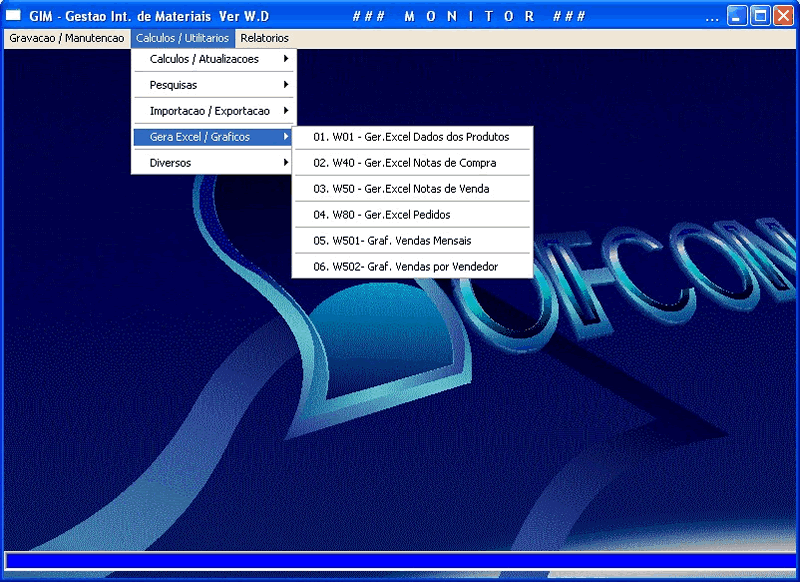Viewport: 800px width, 582px height.
Task: Click the Calculos / Utilitarios menu
Action: pyautogui.click(x=182, y=38)
